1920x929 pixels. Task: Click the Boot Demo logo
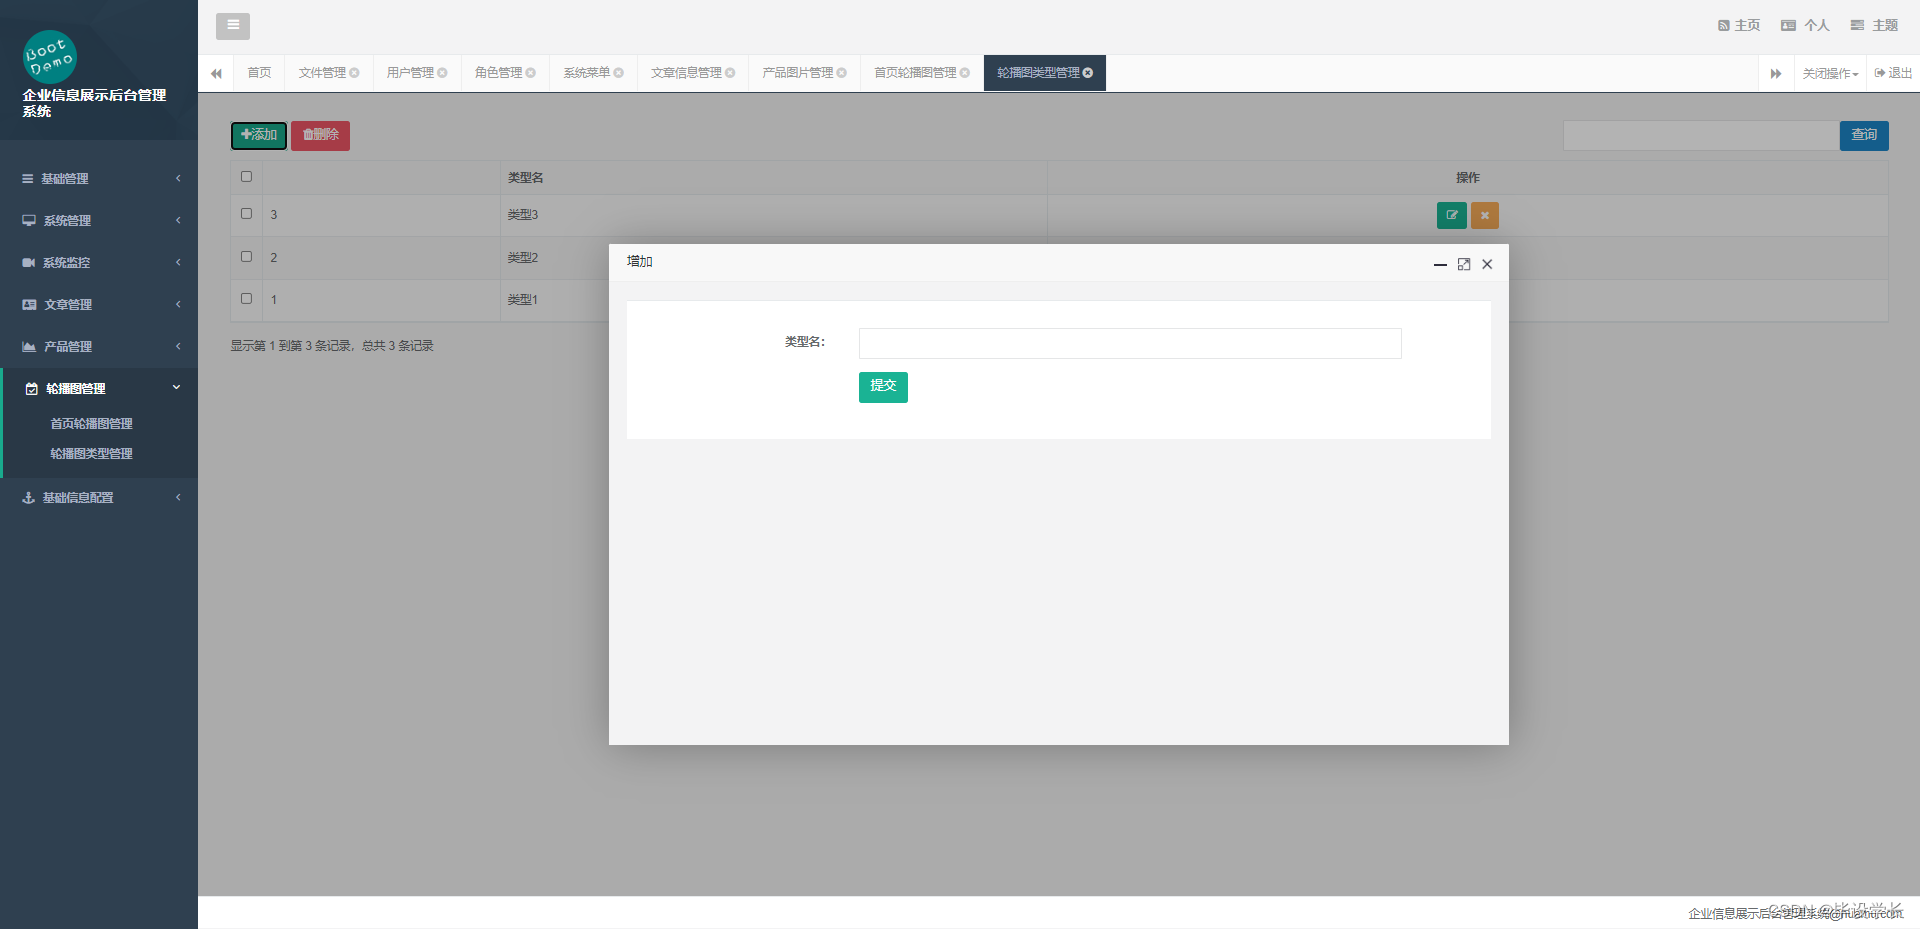pos(49,57)
